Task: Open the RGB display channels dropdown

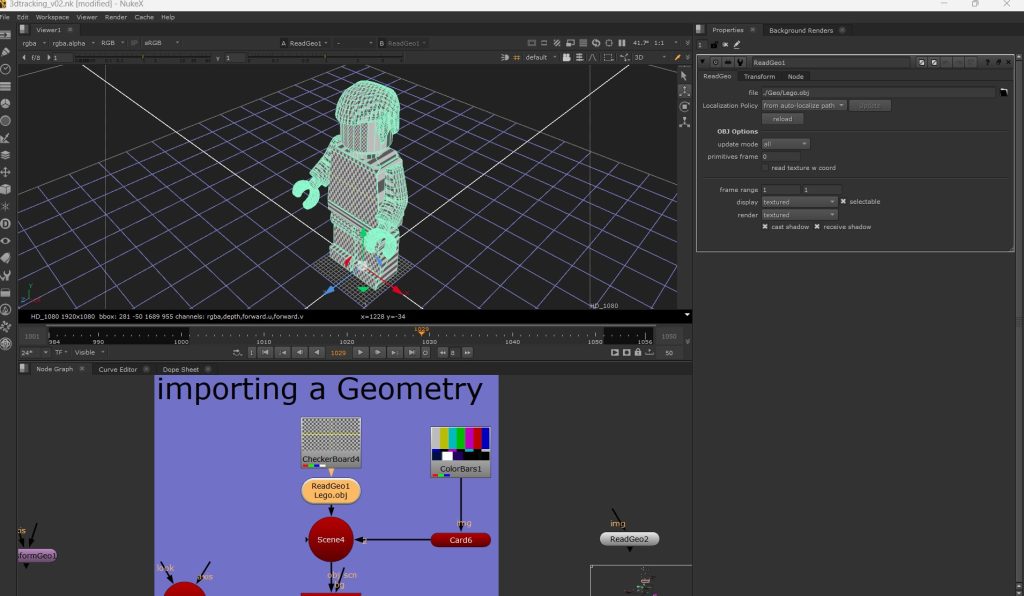Action: pos(112,44)
